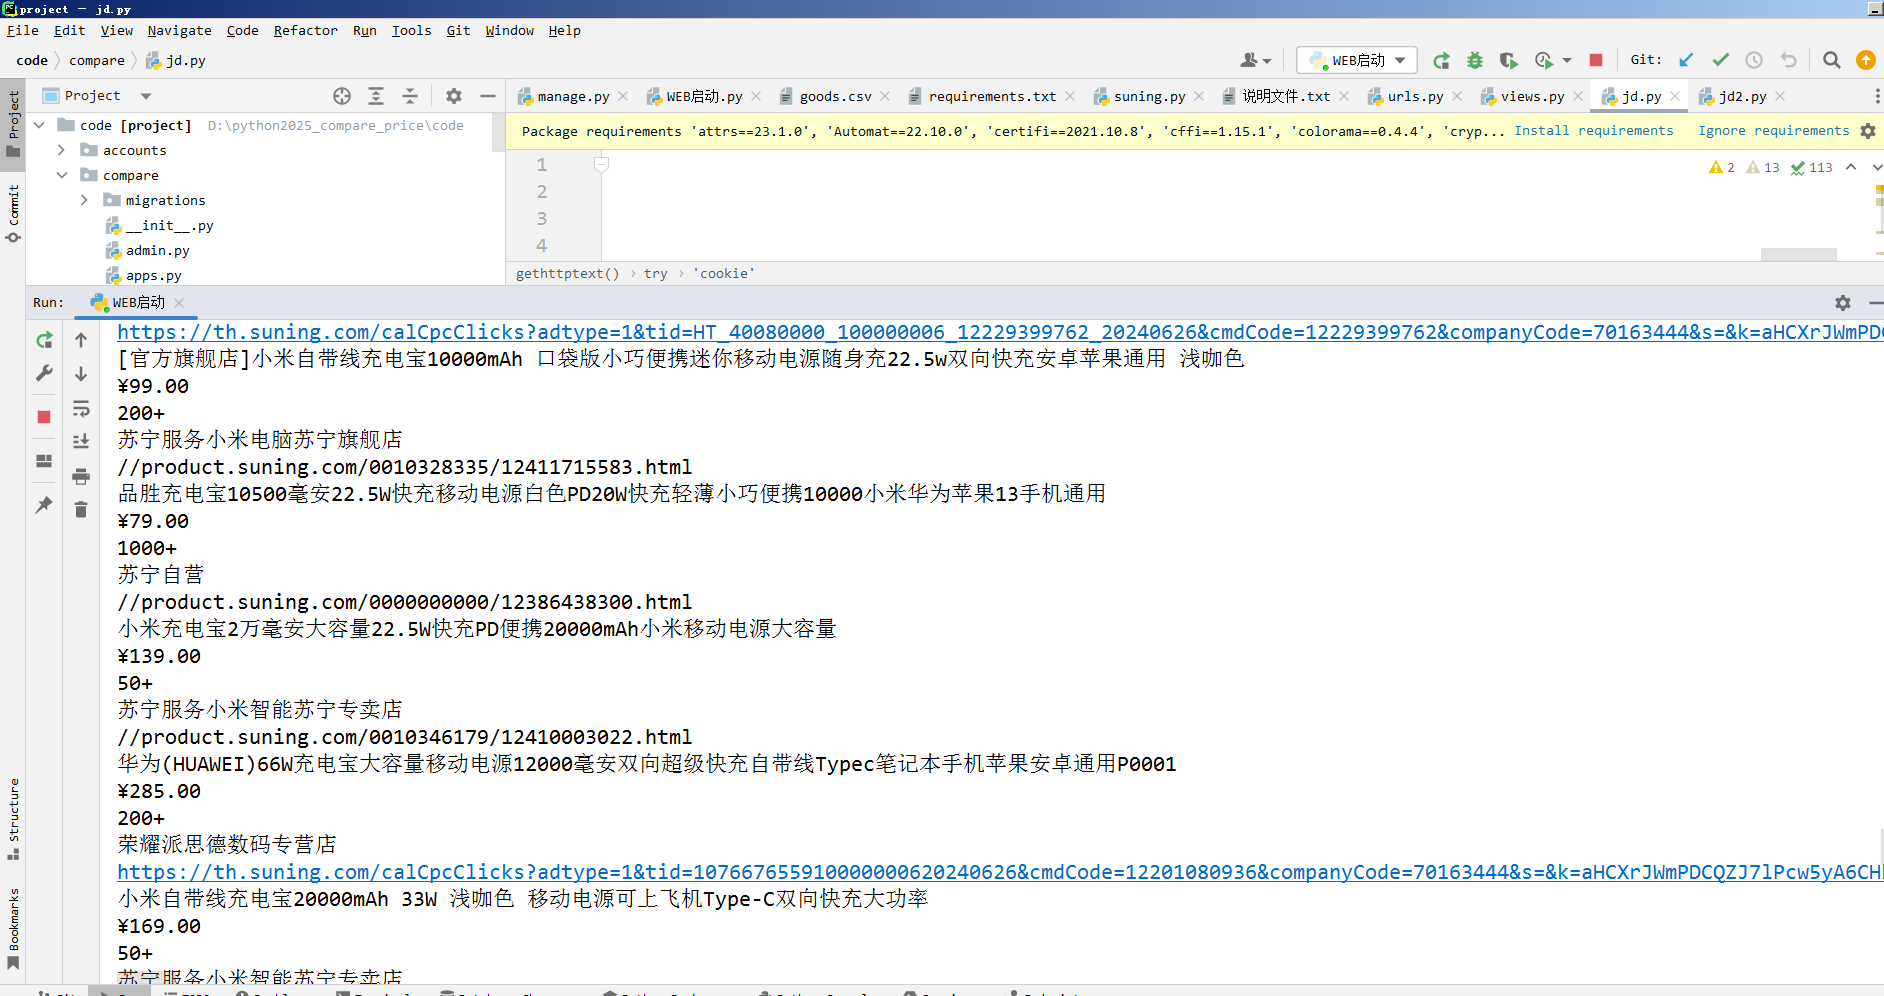Open Structure tool window sidebar tab
Image resolution: width=1884 pixels, height=996 pixels.
pyautogui.click(x=13, y=818)
